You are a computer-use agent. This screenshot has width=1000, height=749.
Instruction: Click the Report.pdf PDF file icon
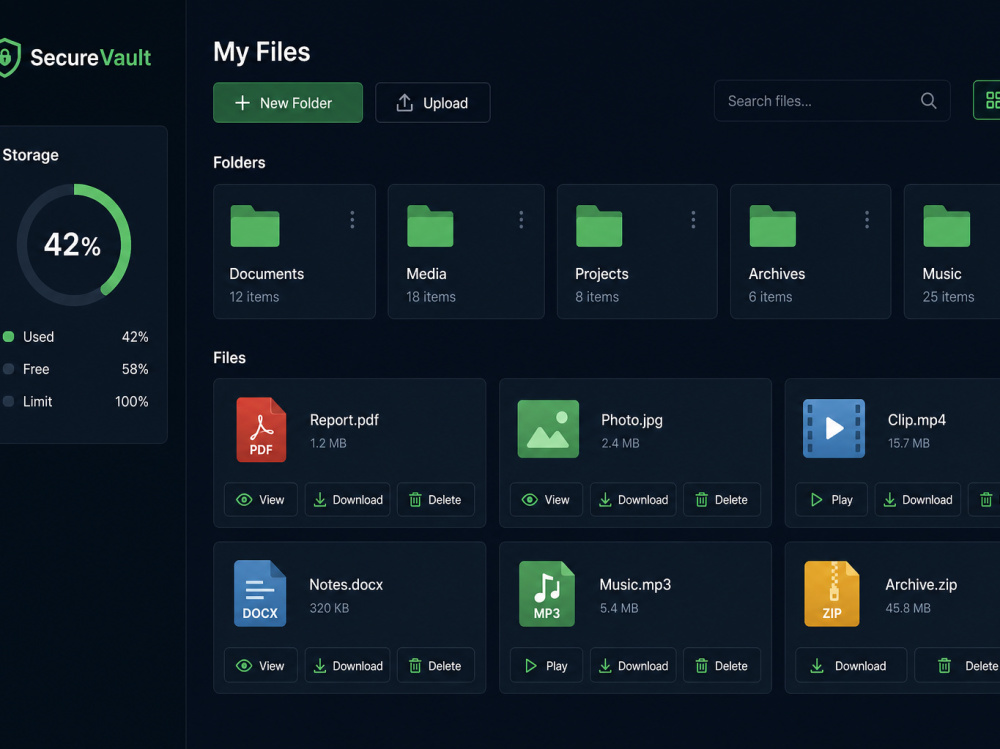click(x=261, y=429)
